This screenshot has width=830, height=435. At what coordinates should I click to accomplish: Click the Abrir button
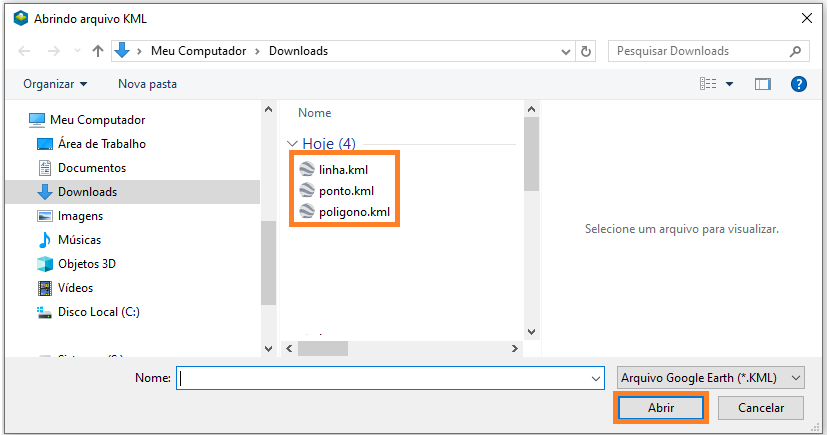point(660,408)
